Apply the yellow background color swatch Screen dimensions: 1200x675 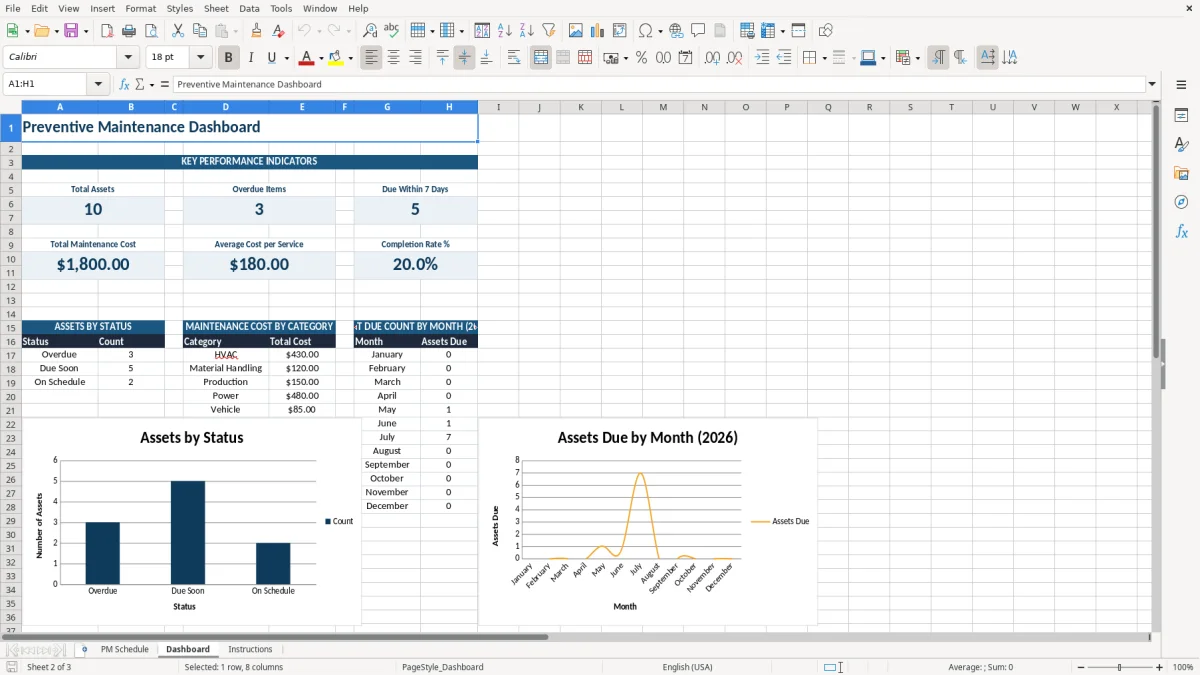click(337, 58)
